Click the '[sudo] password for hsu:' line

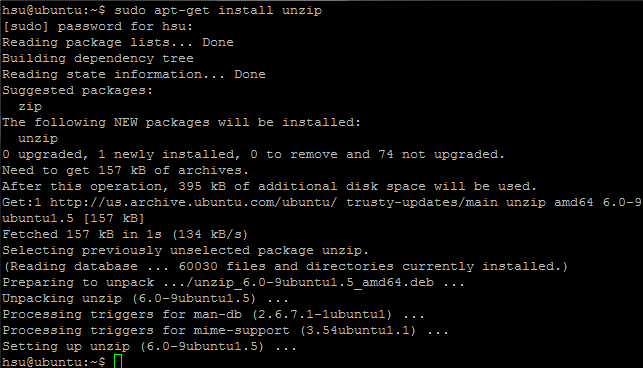click(98, 26)
